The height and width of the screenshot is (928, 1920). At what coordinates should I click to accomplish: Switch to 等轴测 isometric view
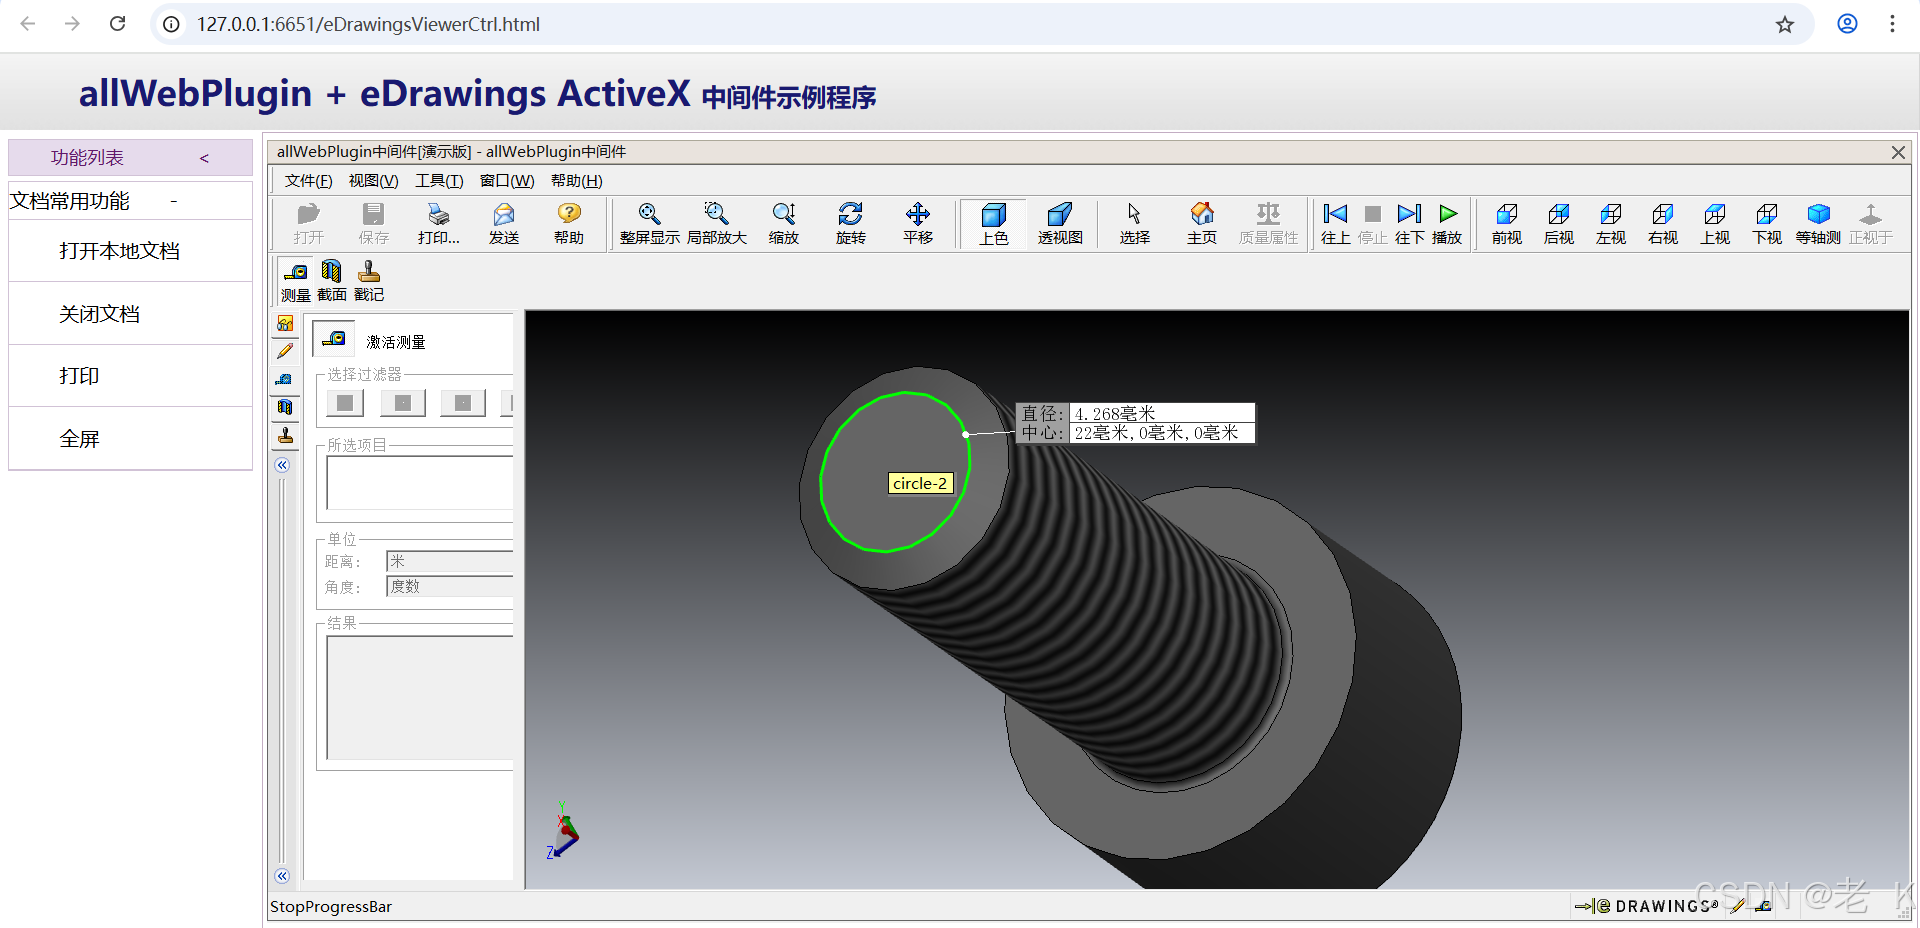1818,222
